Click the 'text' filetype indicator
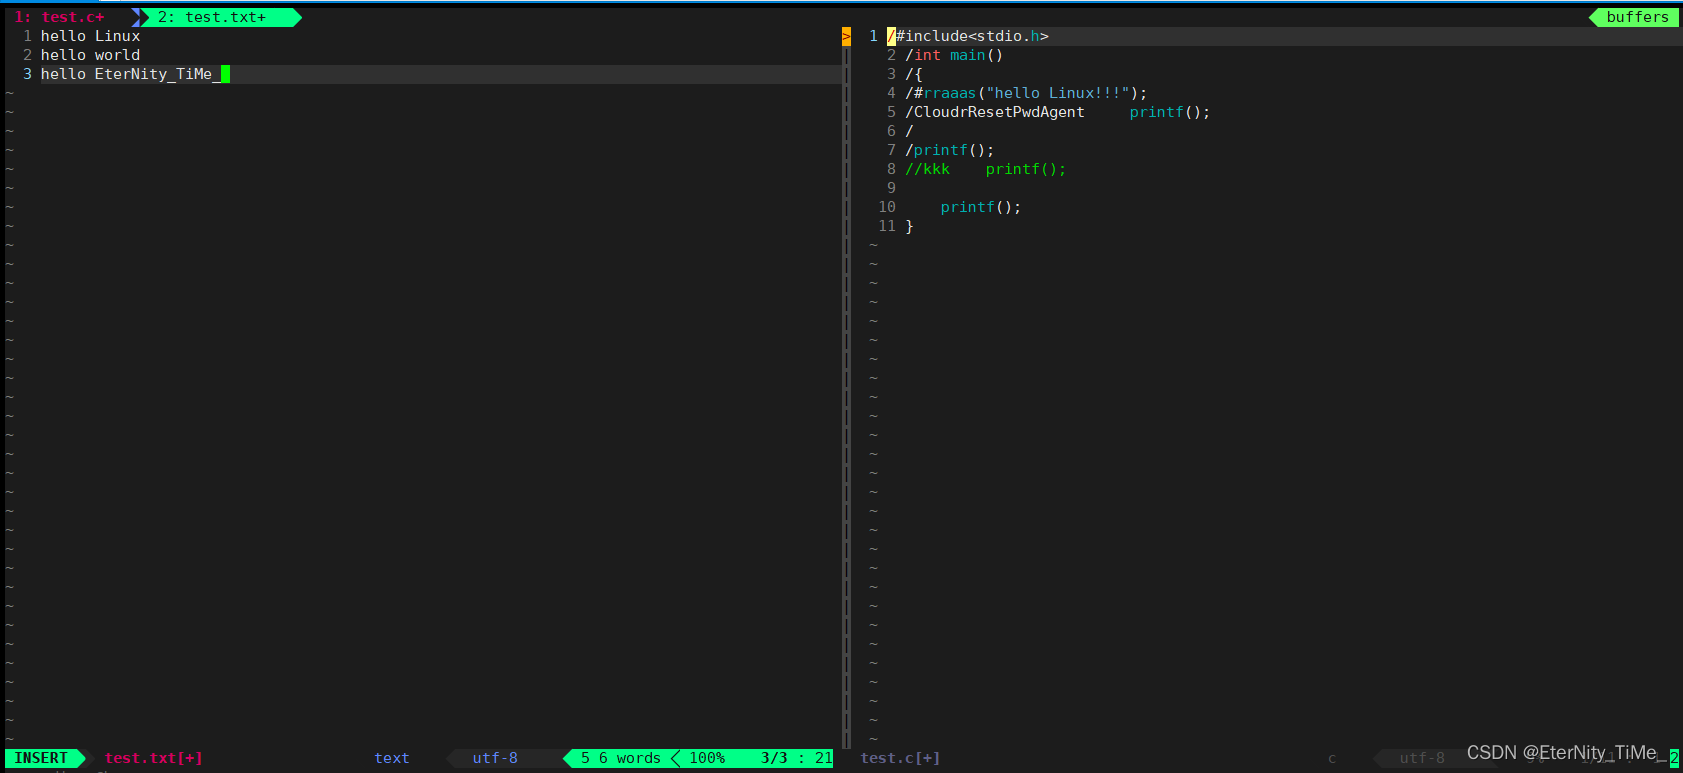The width and height of the screenshot is (1683, 773). tap(391, 758)
